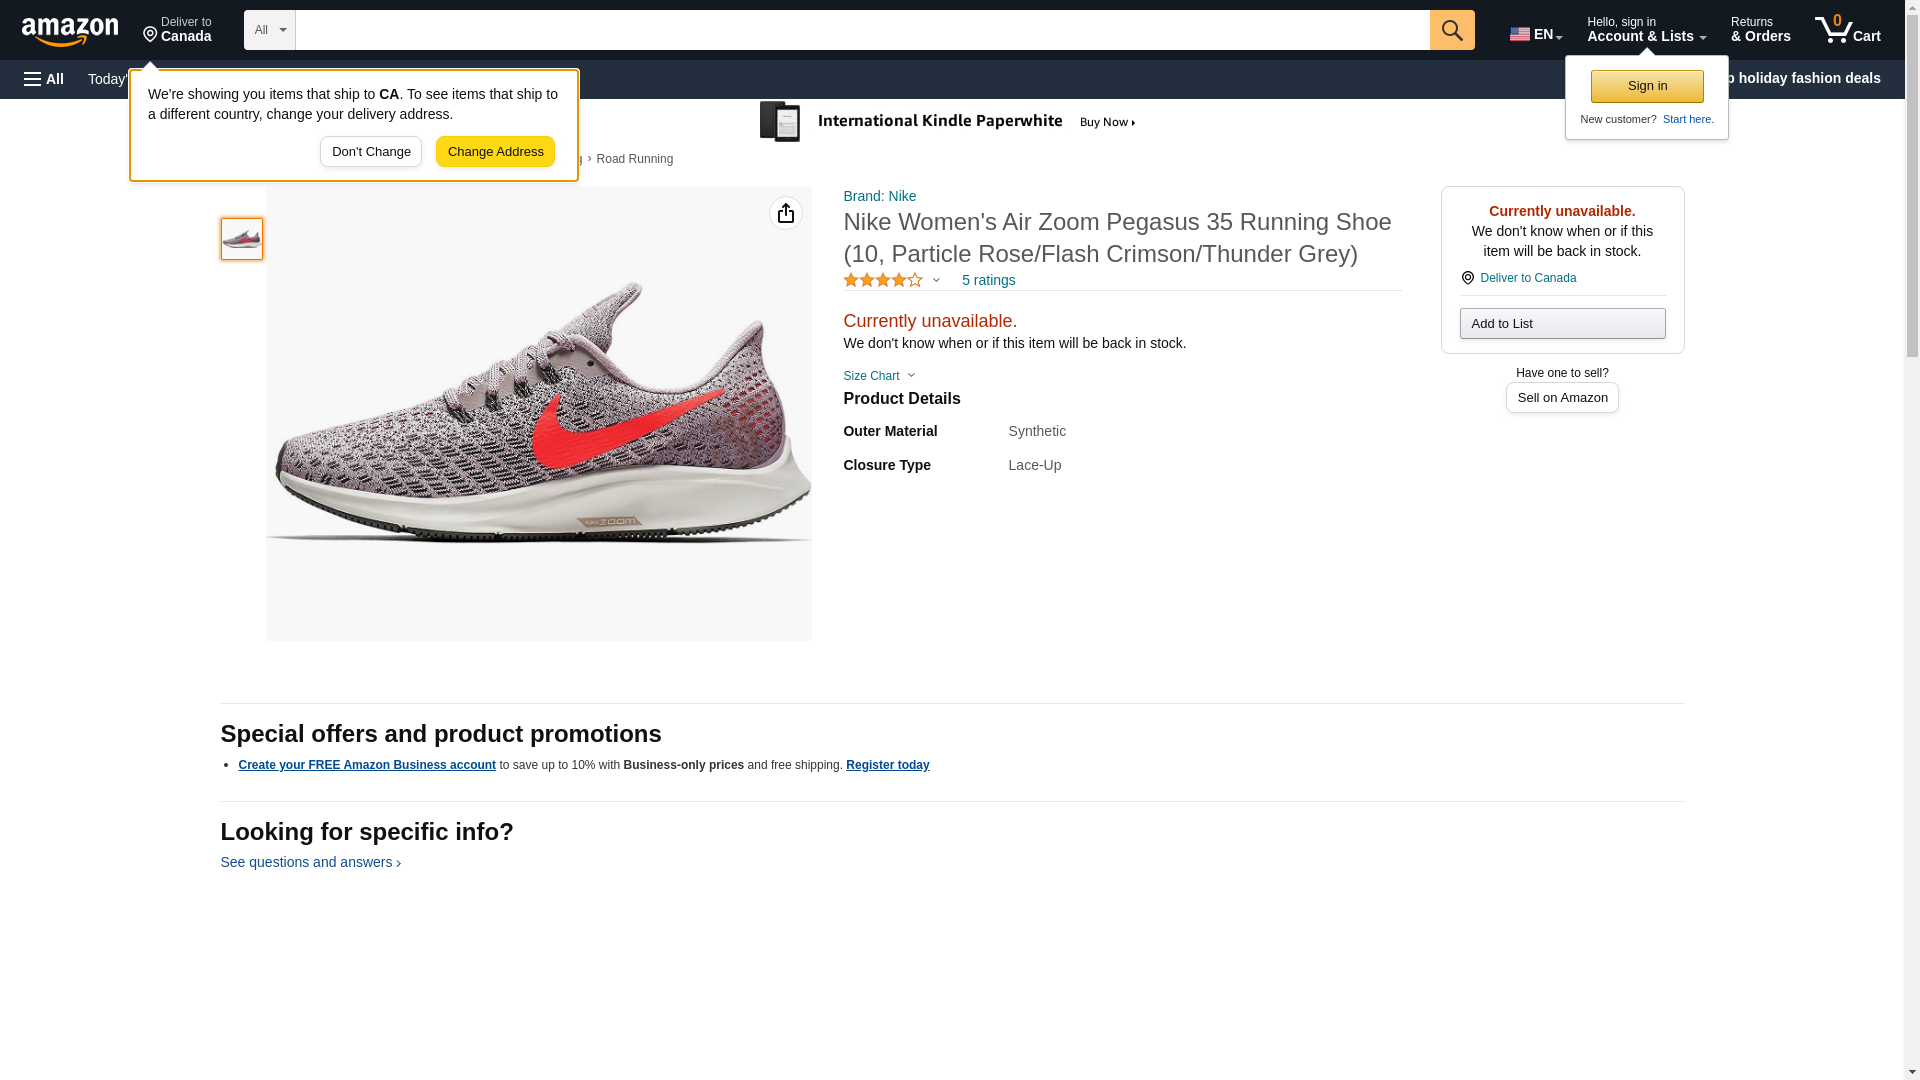Expand the Size Chart dropdown
Viewport: 1920px width, 1080px height.
tap(879, 376)
